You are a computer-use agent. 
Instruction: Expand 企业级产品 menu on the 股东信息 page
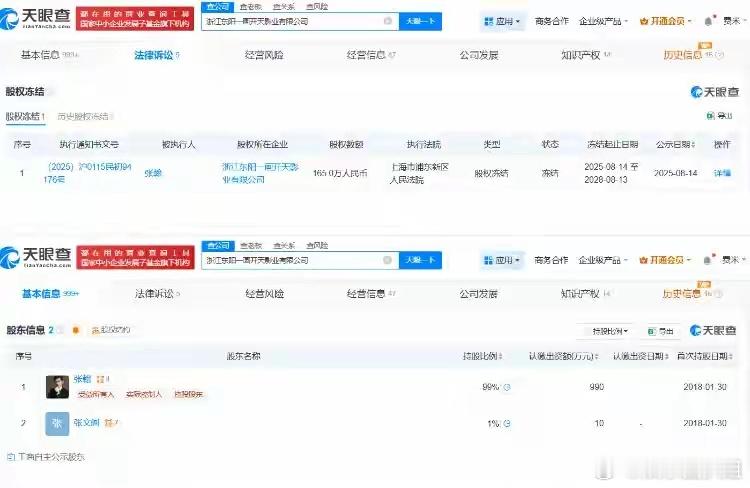(x=603, y=260)
